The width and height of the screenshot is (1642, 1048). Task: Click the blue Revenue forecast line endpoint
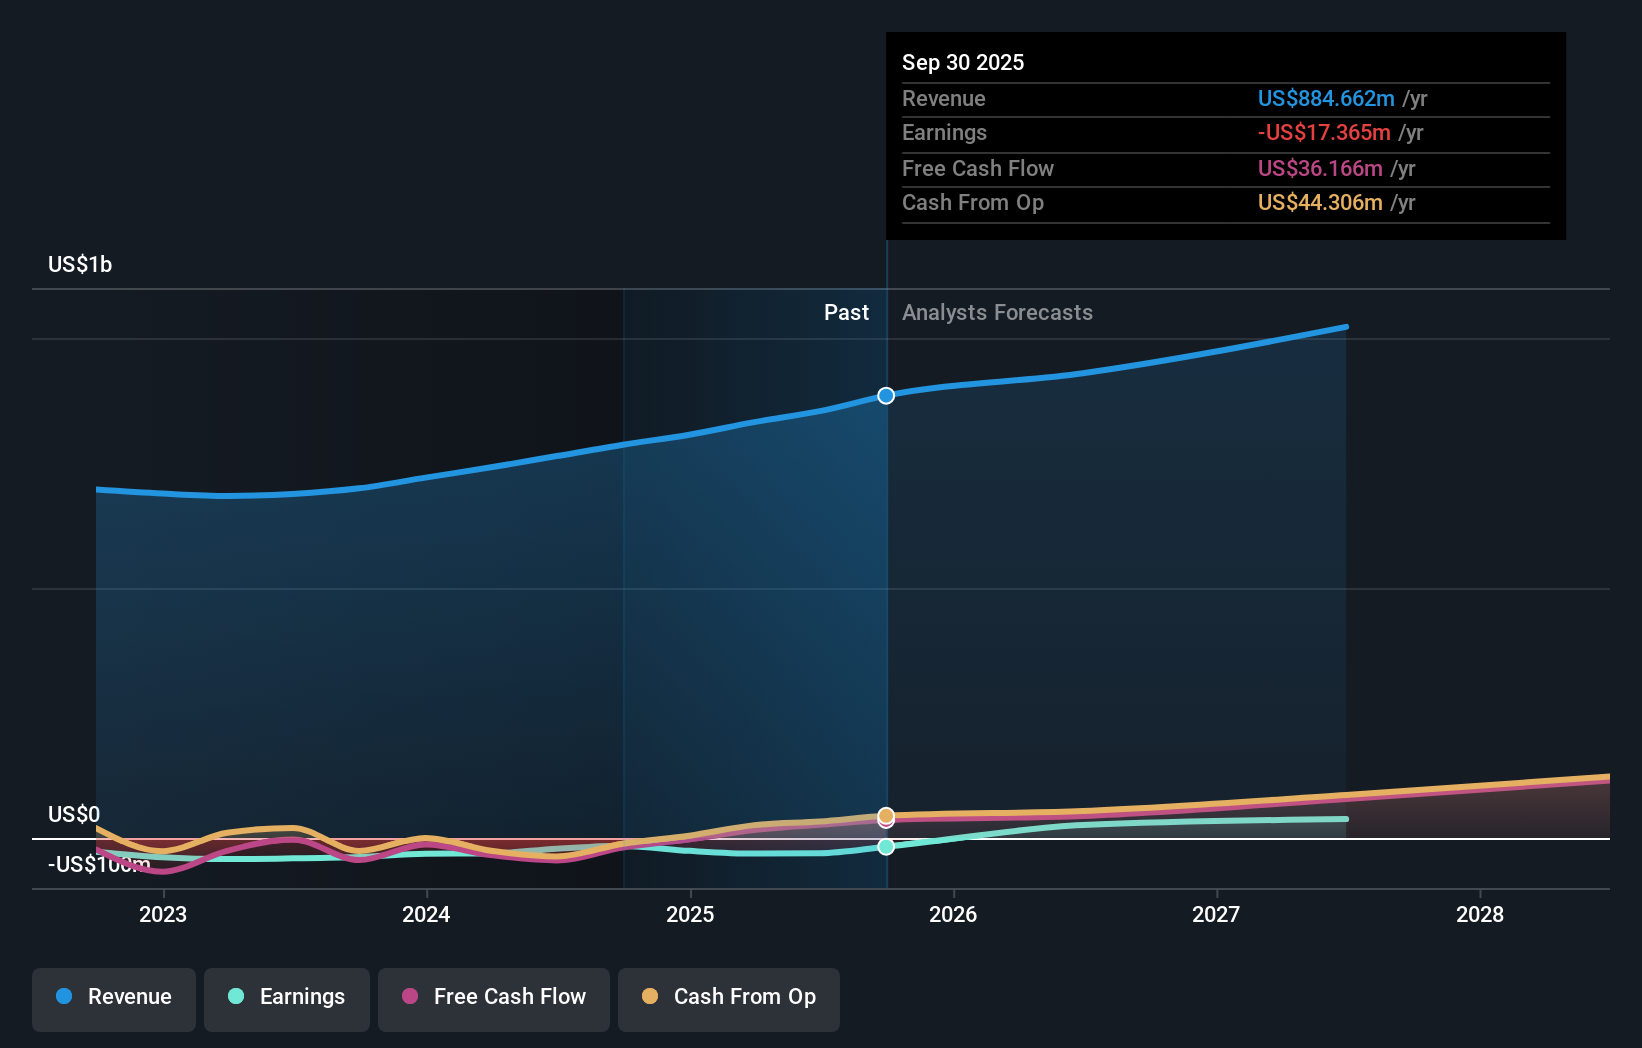[x=1346, y=326]
